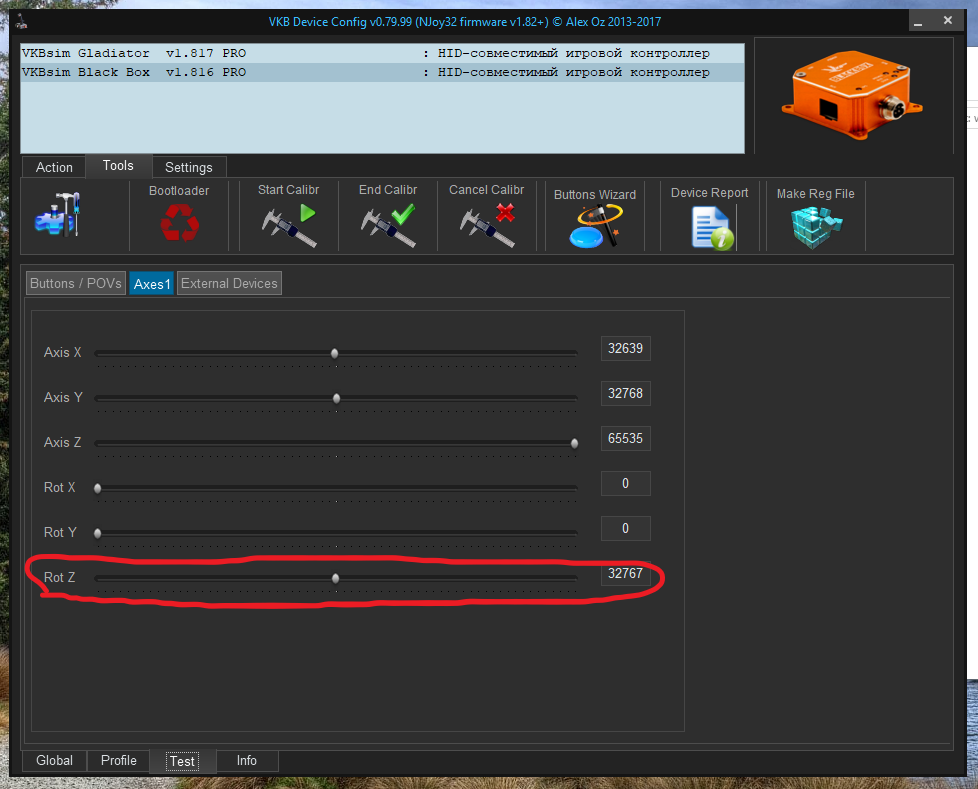Click the Rot X label

click(59, 487)
